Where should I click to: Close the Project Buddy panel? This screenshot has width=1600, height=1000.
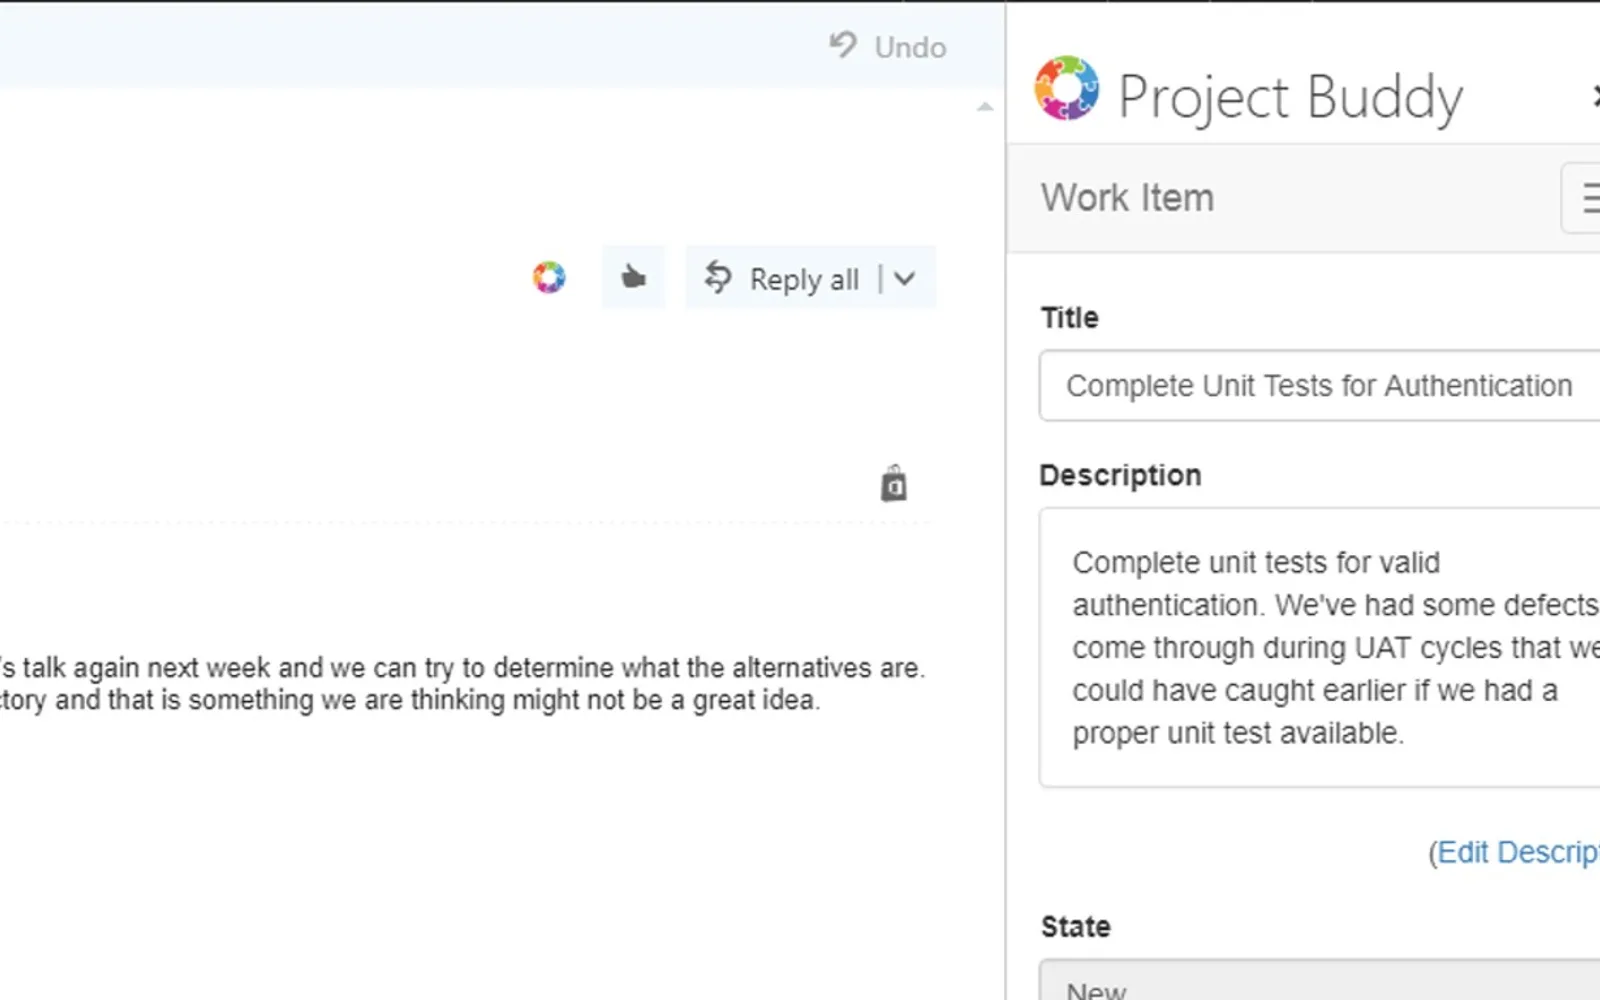[1595, 96]
